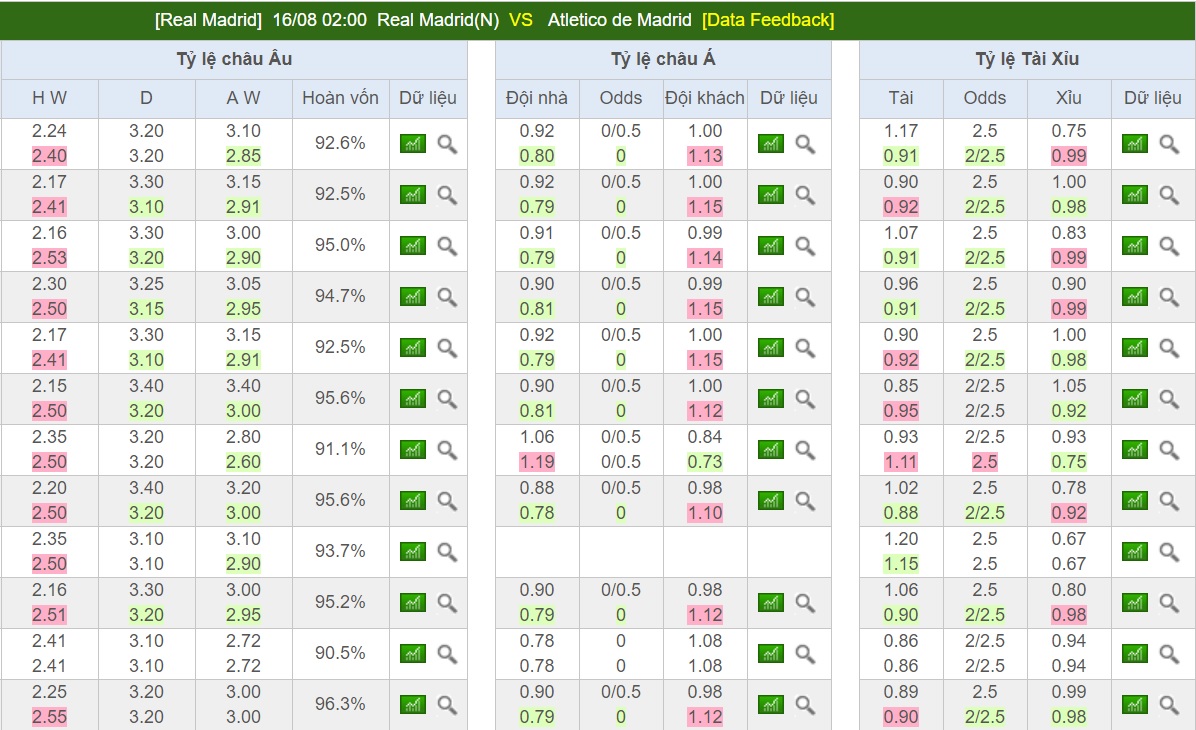Click the [Data Feedback] link

coord(768,20)
